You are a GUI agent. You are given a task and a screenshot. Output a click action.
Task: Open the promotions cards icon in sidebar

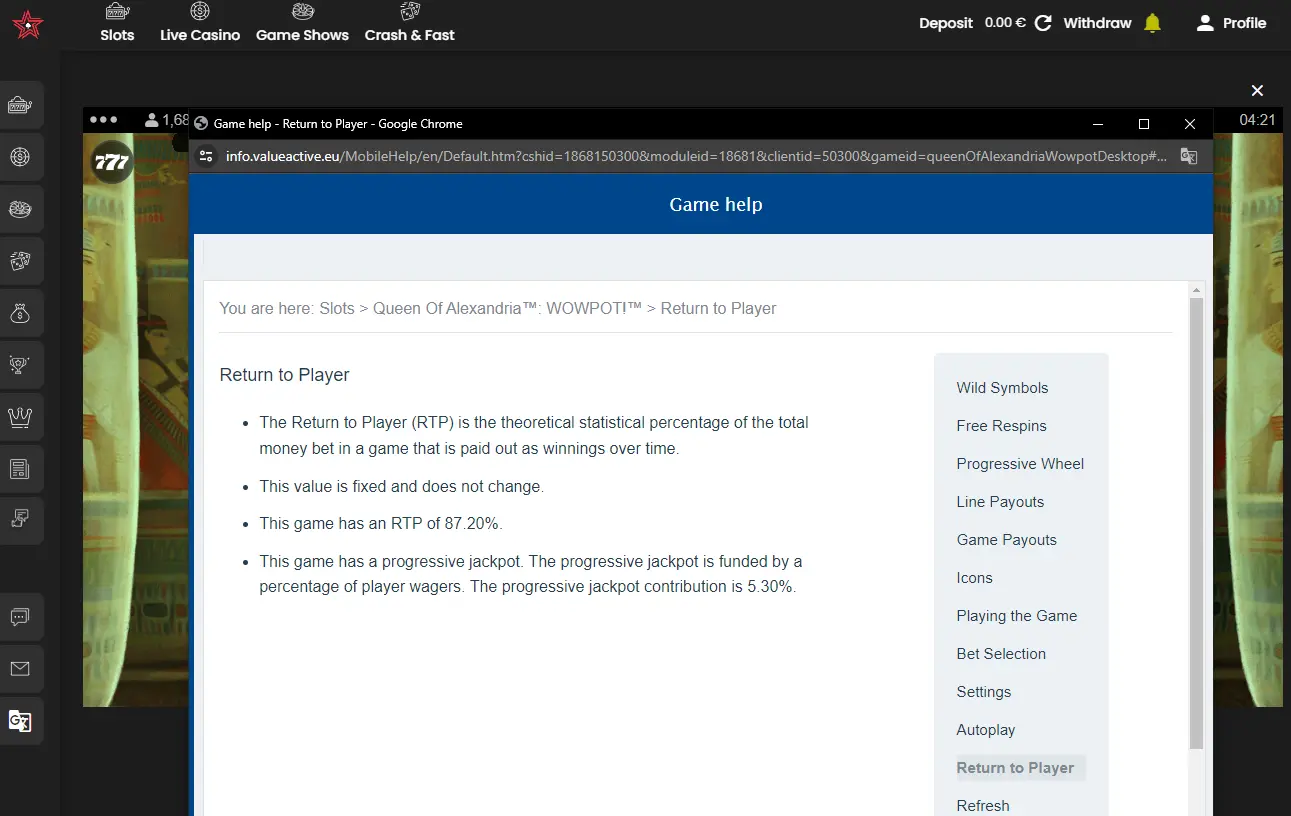pos(20,519)
